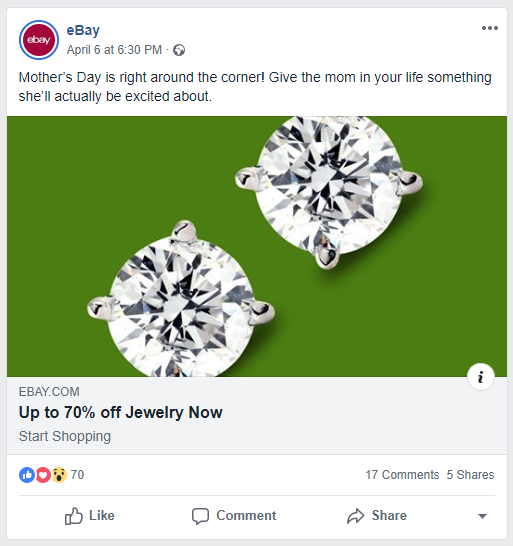Screen dimensions: 513x546
Task: Click the blue thumbs-up reaction icon
Action: point(27,475)
